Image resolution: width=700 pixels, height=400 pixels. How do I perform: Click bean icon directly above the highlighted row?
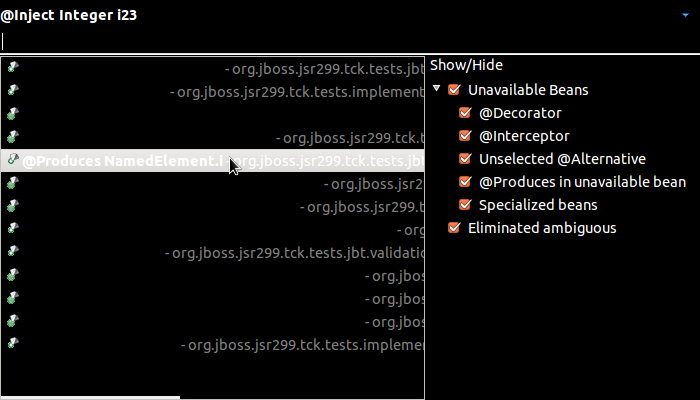pyautogui.click(x=12, y=137)
